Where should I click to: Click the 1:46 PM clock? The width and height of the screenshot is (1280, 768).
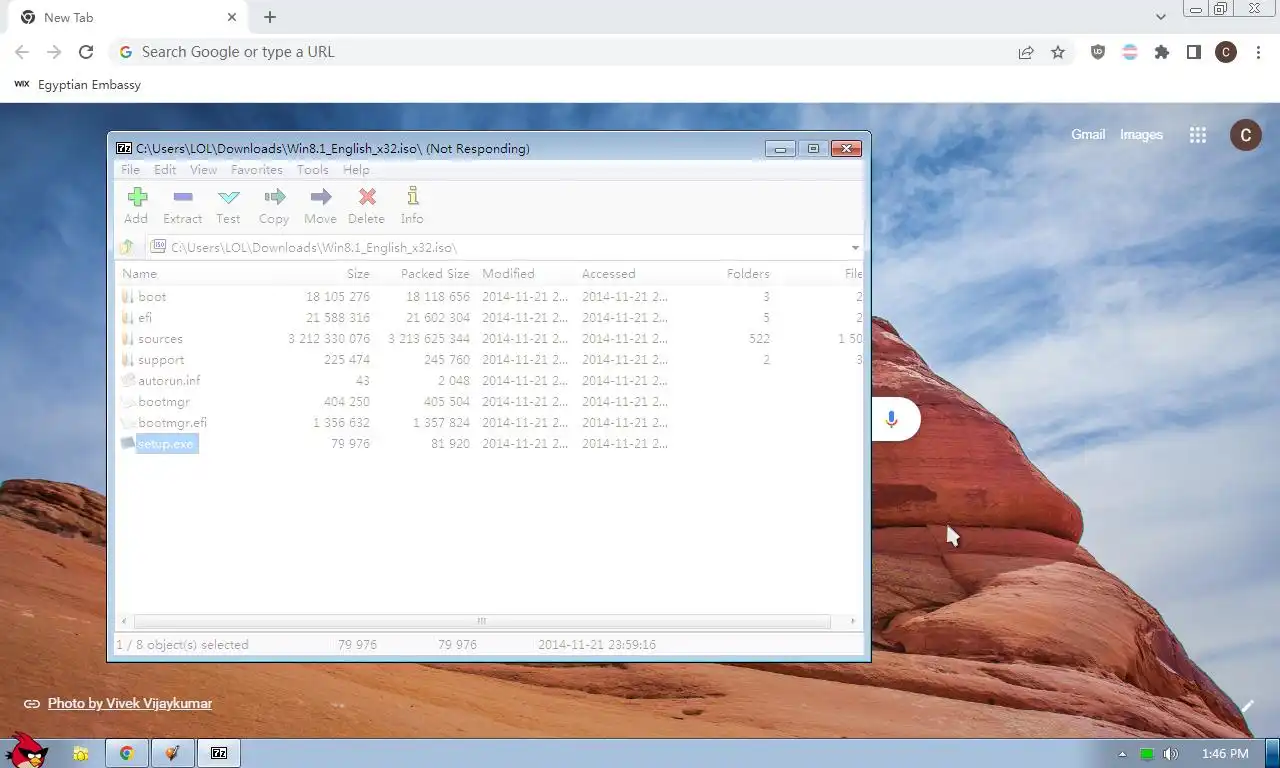pyautogui.click(x=1225, y=754)
